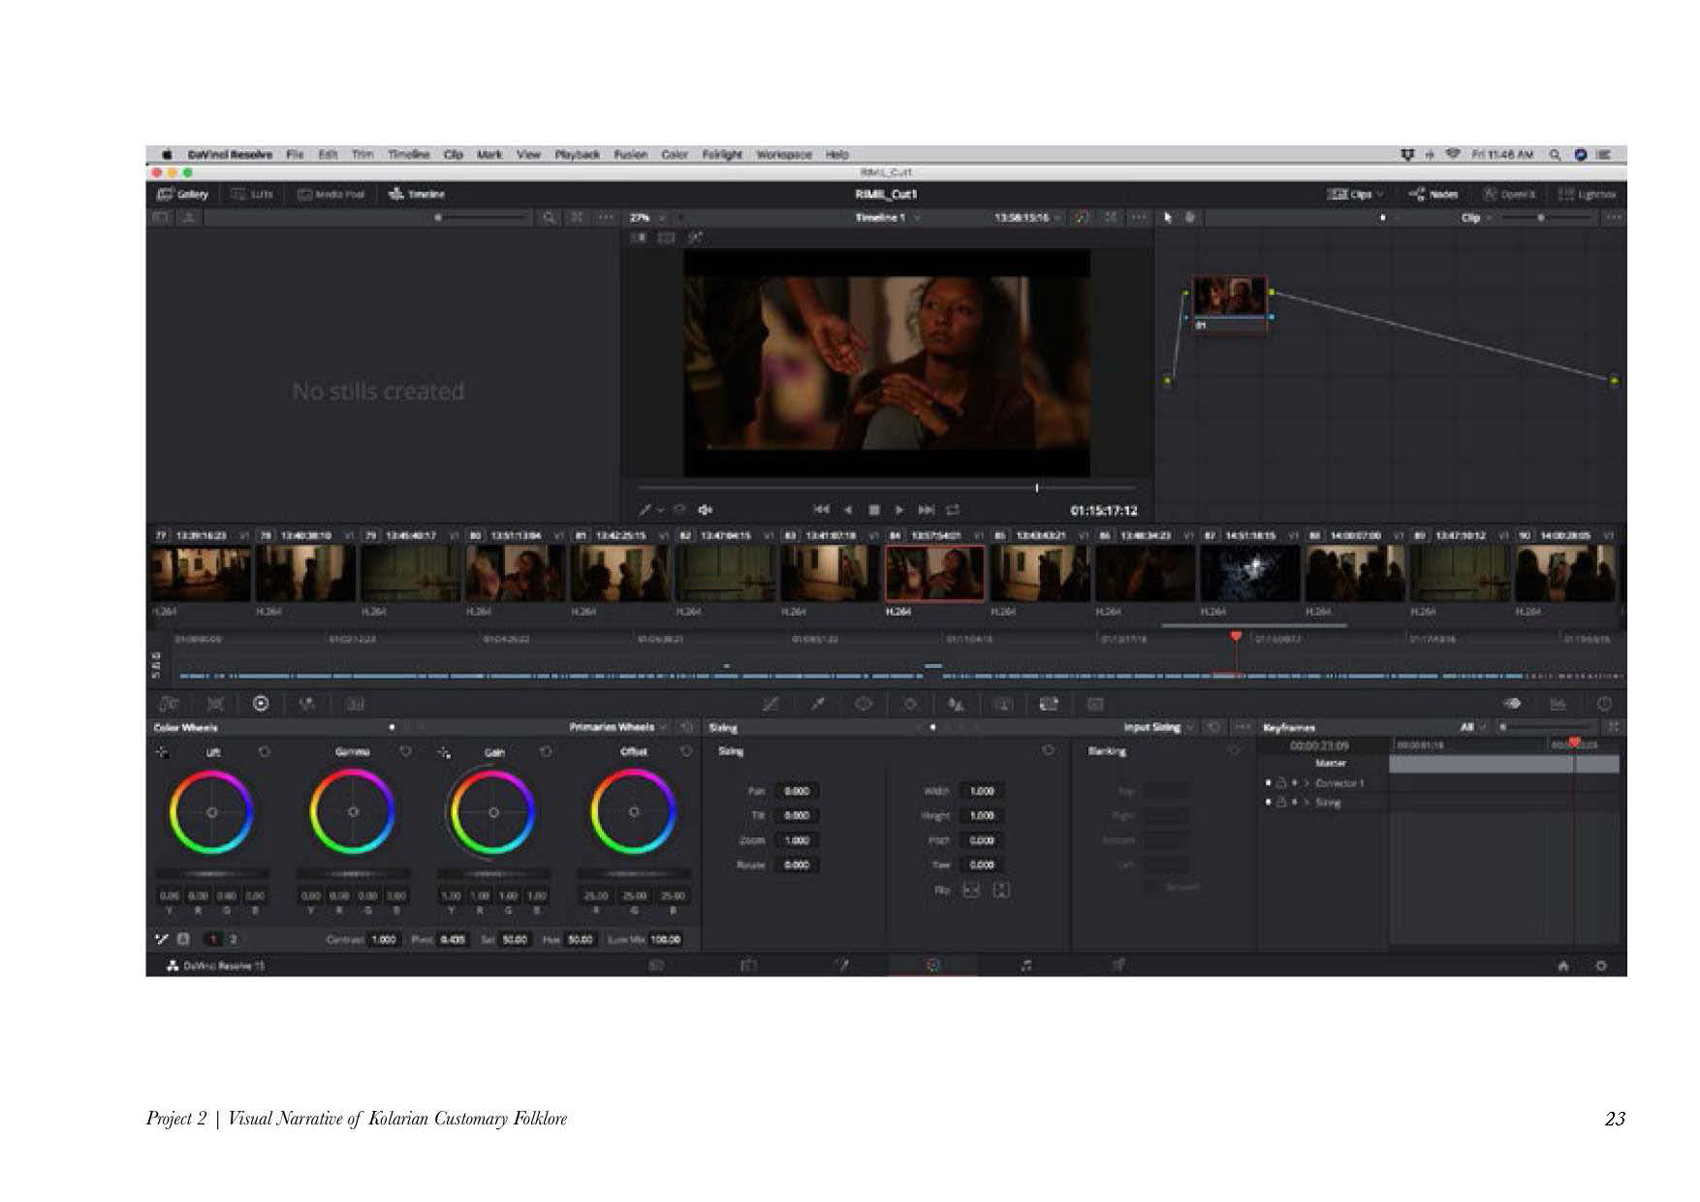Screen dimensions: 1700x1202
Task: Open the Keyframes All filter dropdown
Action: [1473, 727]
